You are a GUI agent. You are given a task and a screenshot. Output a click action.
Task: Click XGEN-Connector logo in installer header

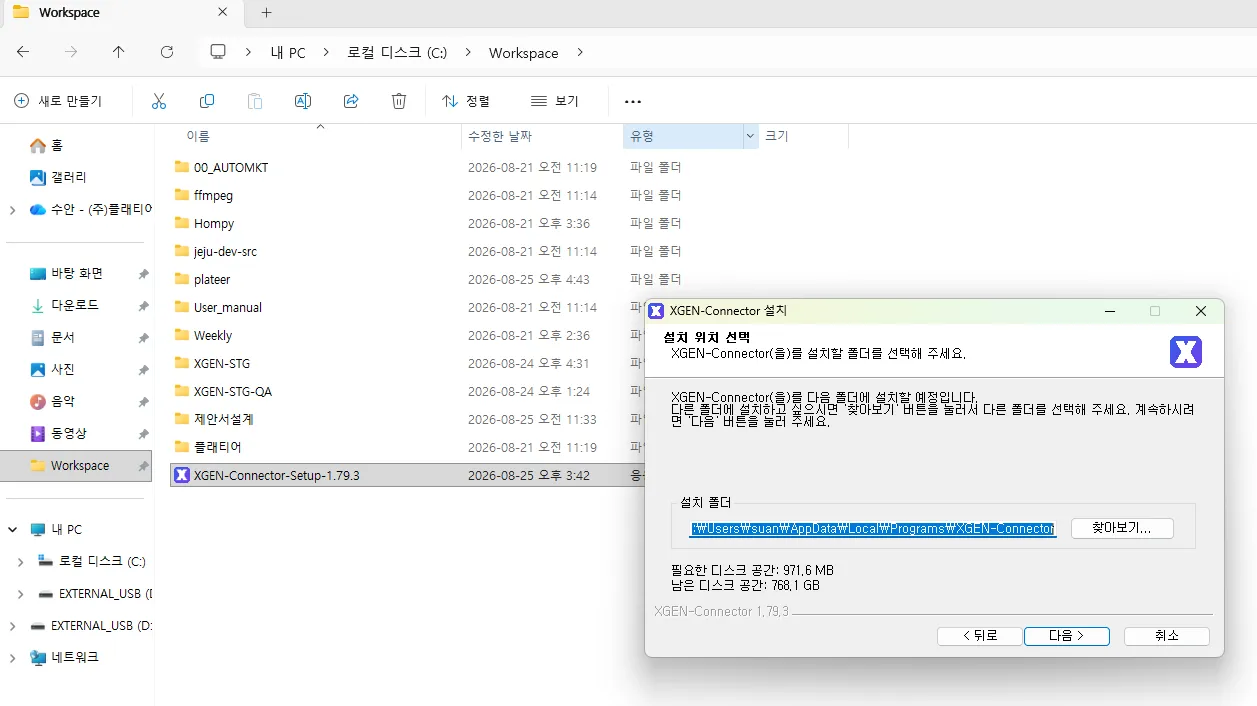(1185, 352)
